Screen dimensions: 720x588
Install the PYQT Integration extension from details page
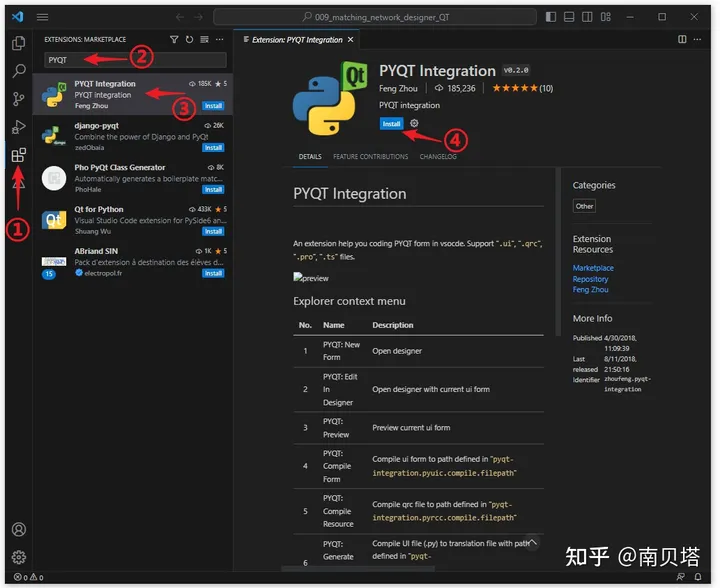pos(391,123)
